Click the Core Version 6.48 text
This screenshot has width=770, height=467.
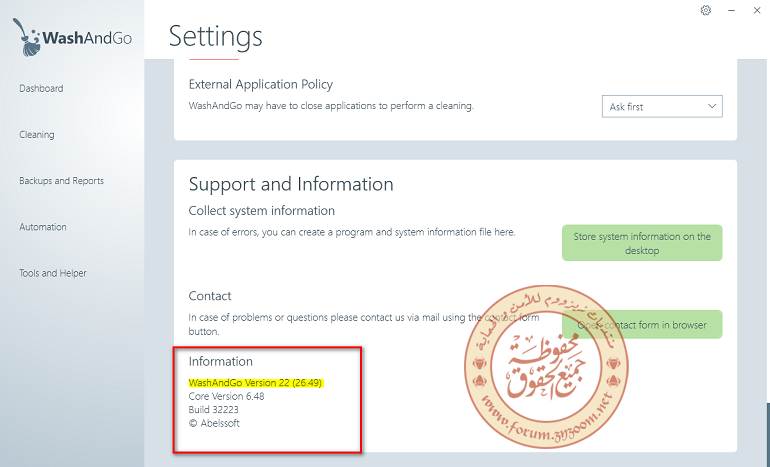226,396
